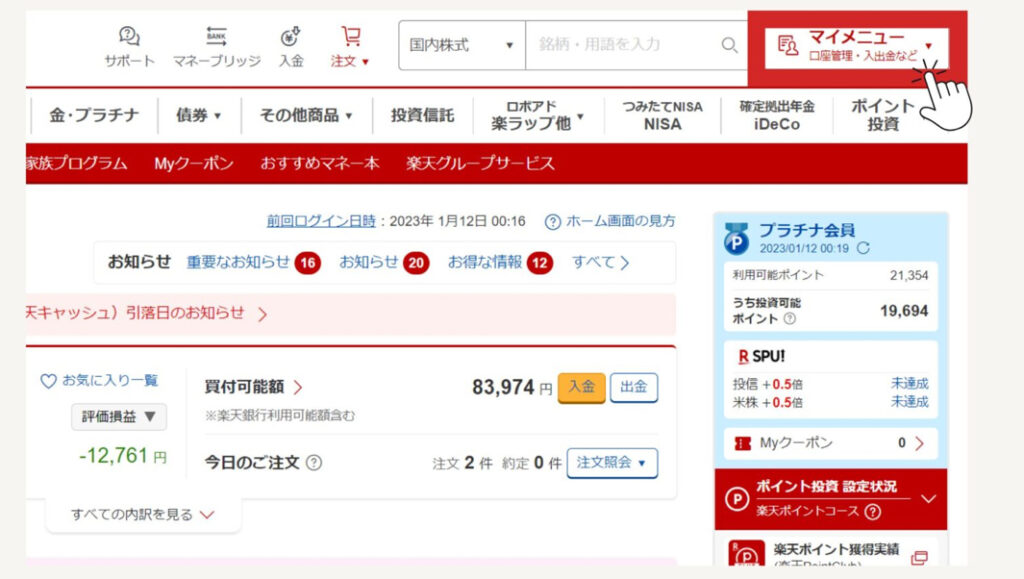Open the 投資信託 menu item
This screenshot has width=1024, height=579.
click(x=423, y=116)
